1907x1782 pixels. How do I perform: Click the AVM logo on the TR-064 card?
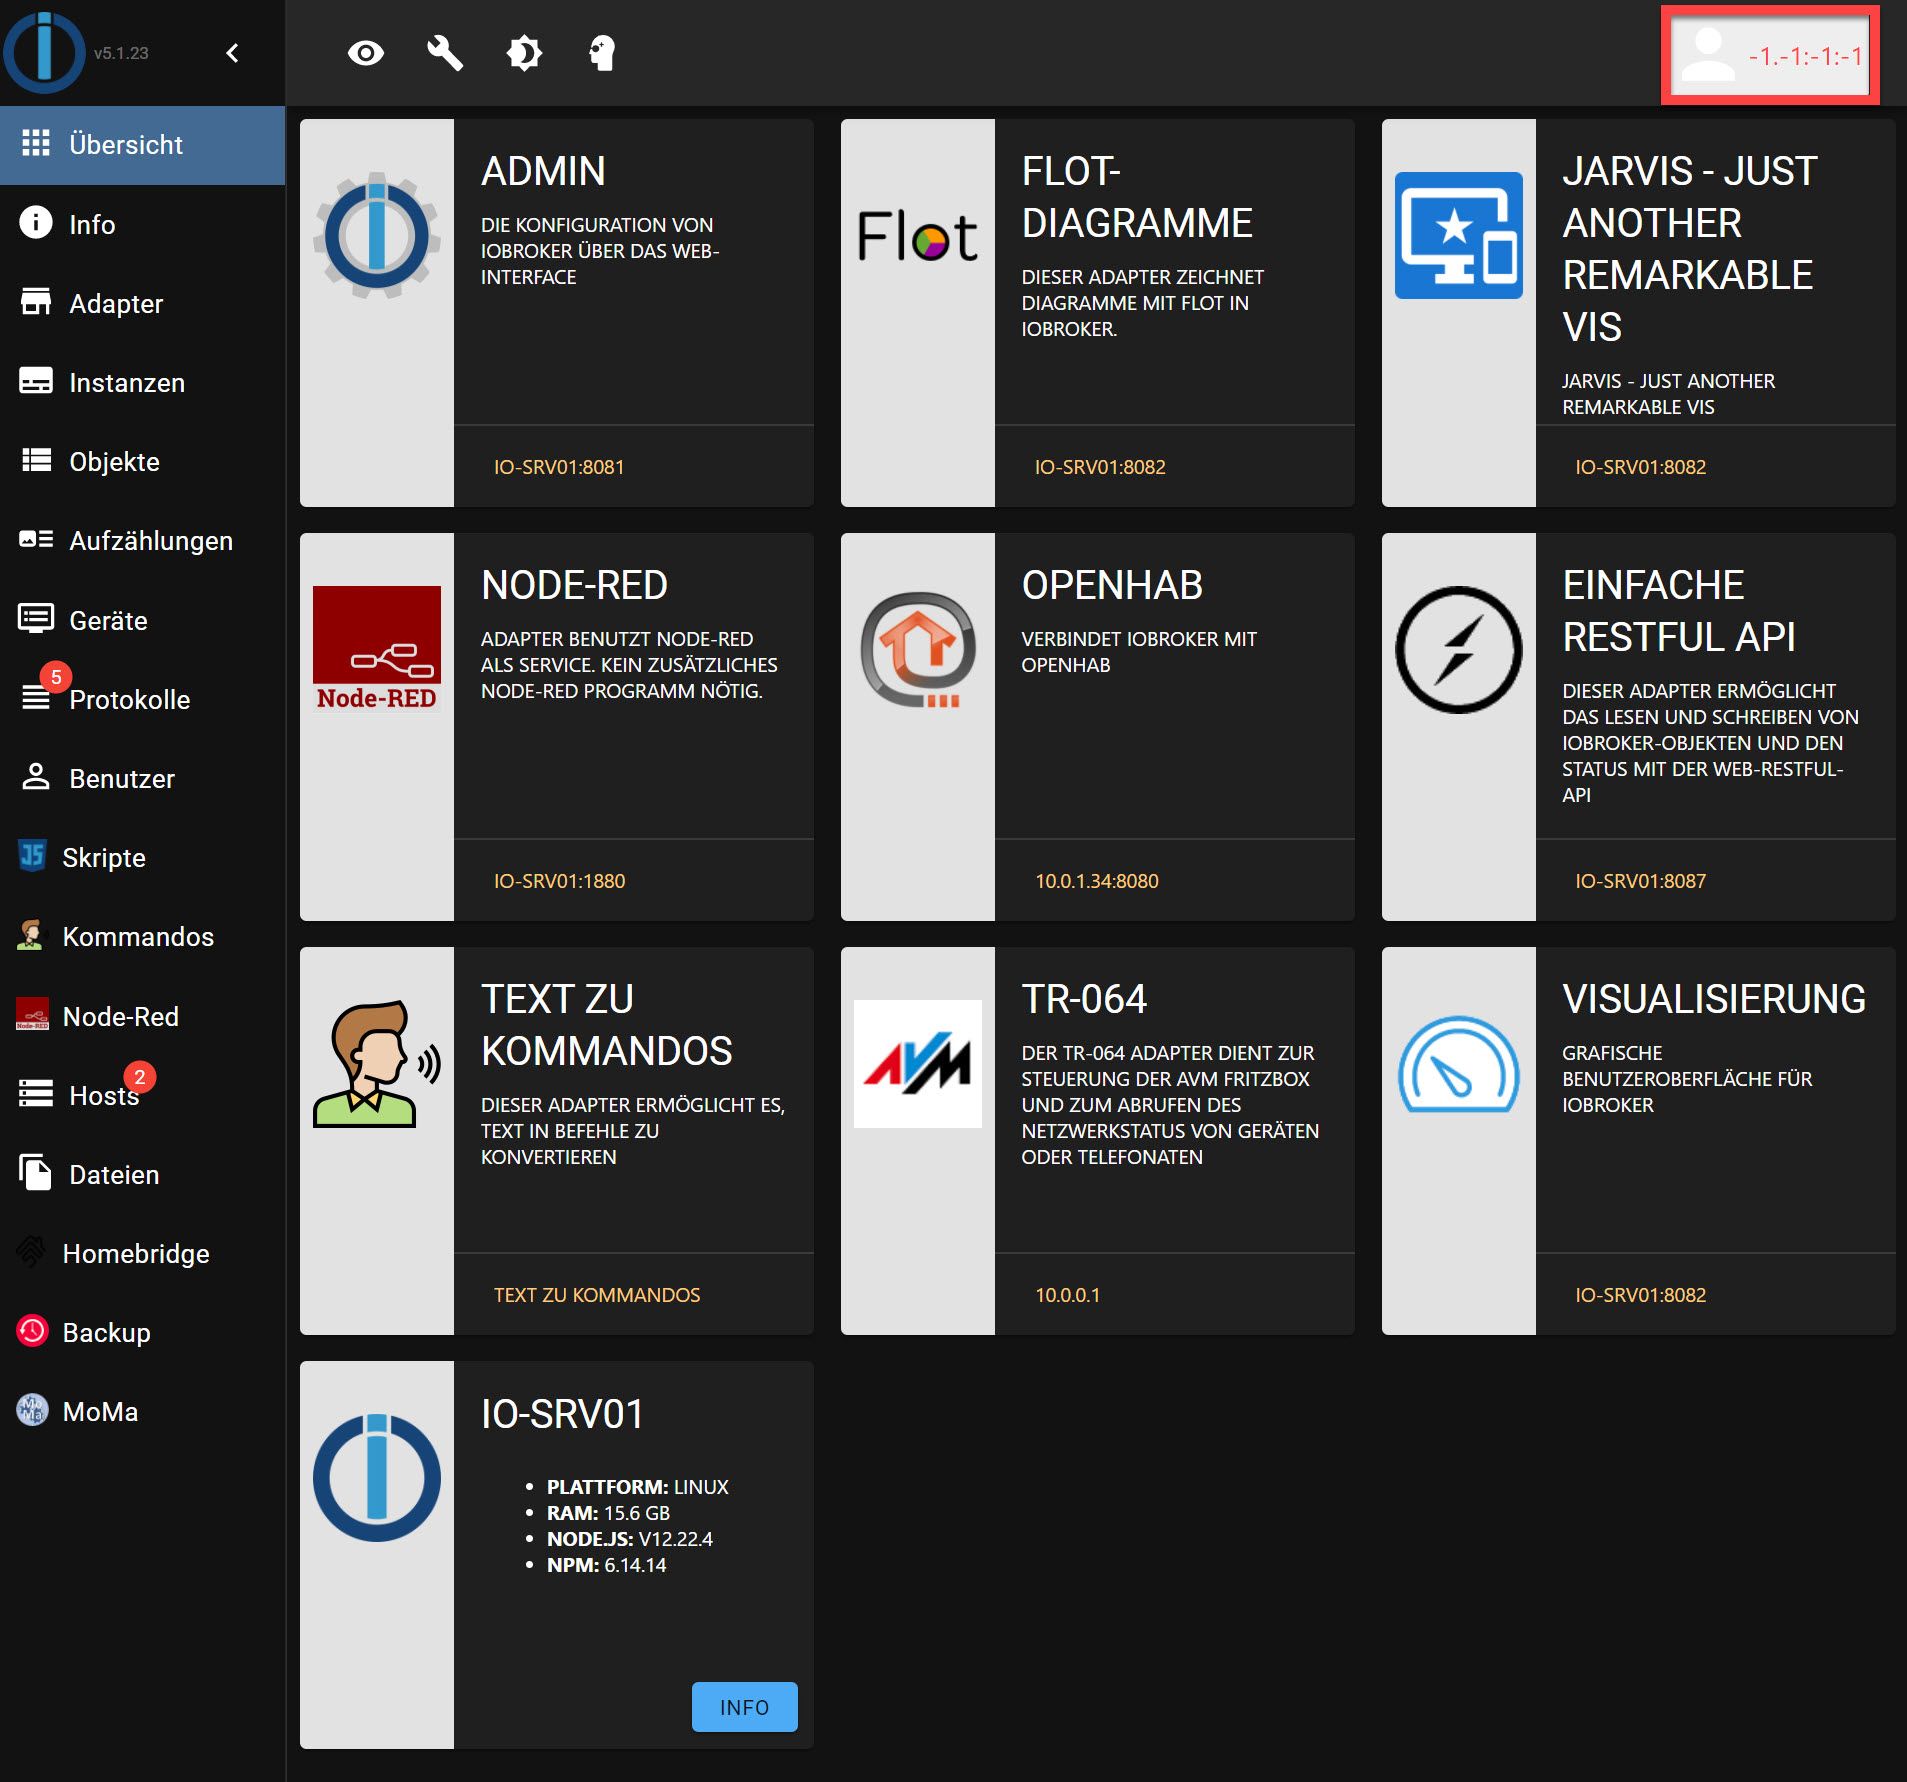point(918,1064)
